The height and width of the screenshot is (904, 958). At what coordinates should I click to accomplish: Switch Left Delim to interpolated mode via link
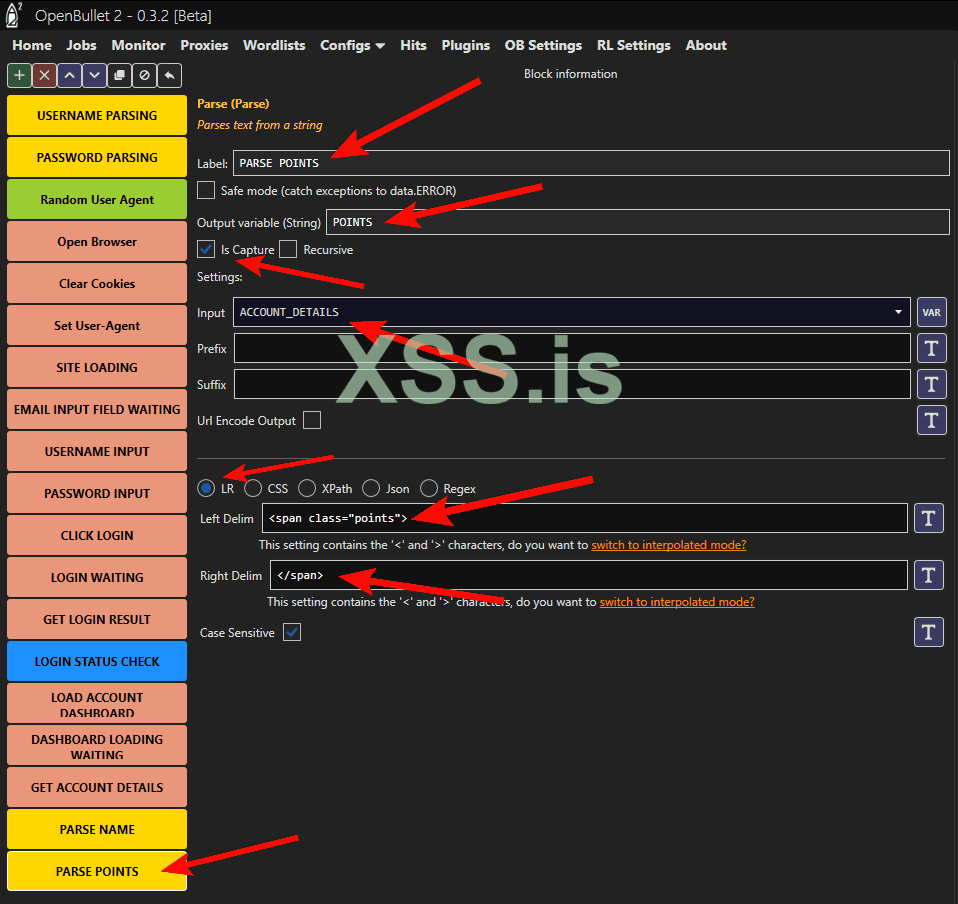(668, 545)
